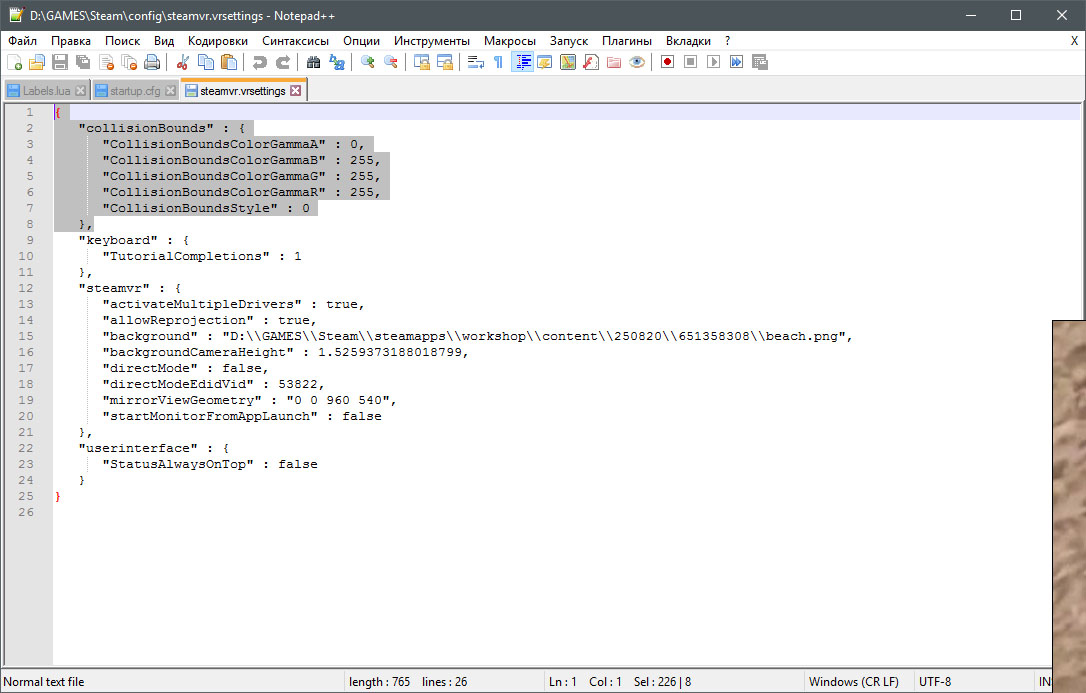The width and height of the screenshot is (1086, 693).
Task: Click the "StatusAlwaysOnTop" line
Action: [210, 465]
